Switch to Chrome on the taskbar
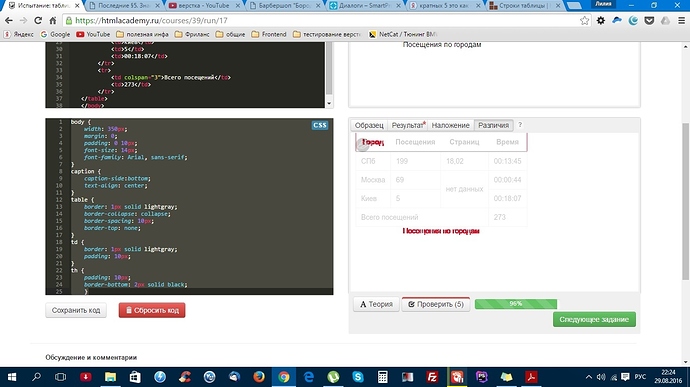 [284, 377]
